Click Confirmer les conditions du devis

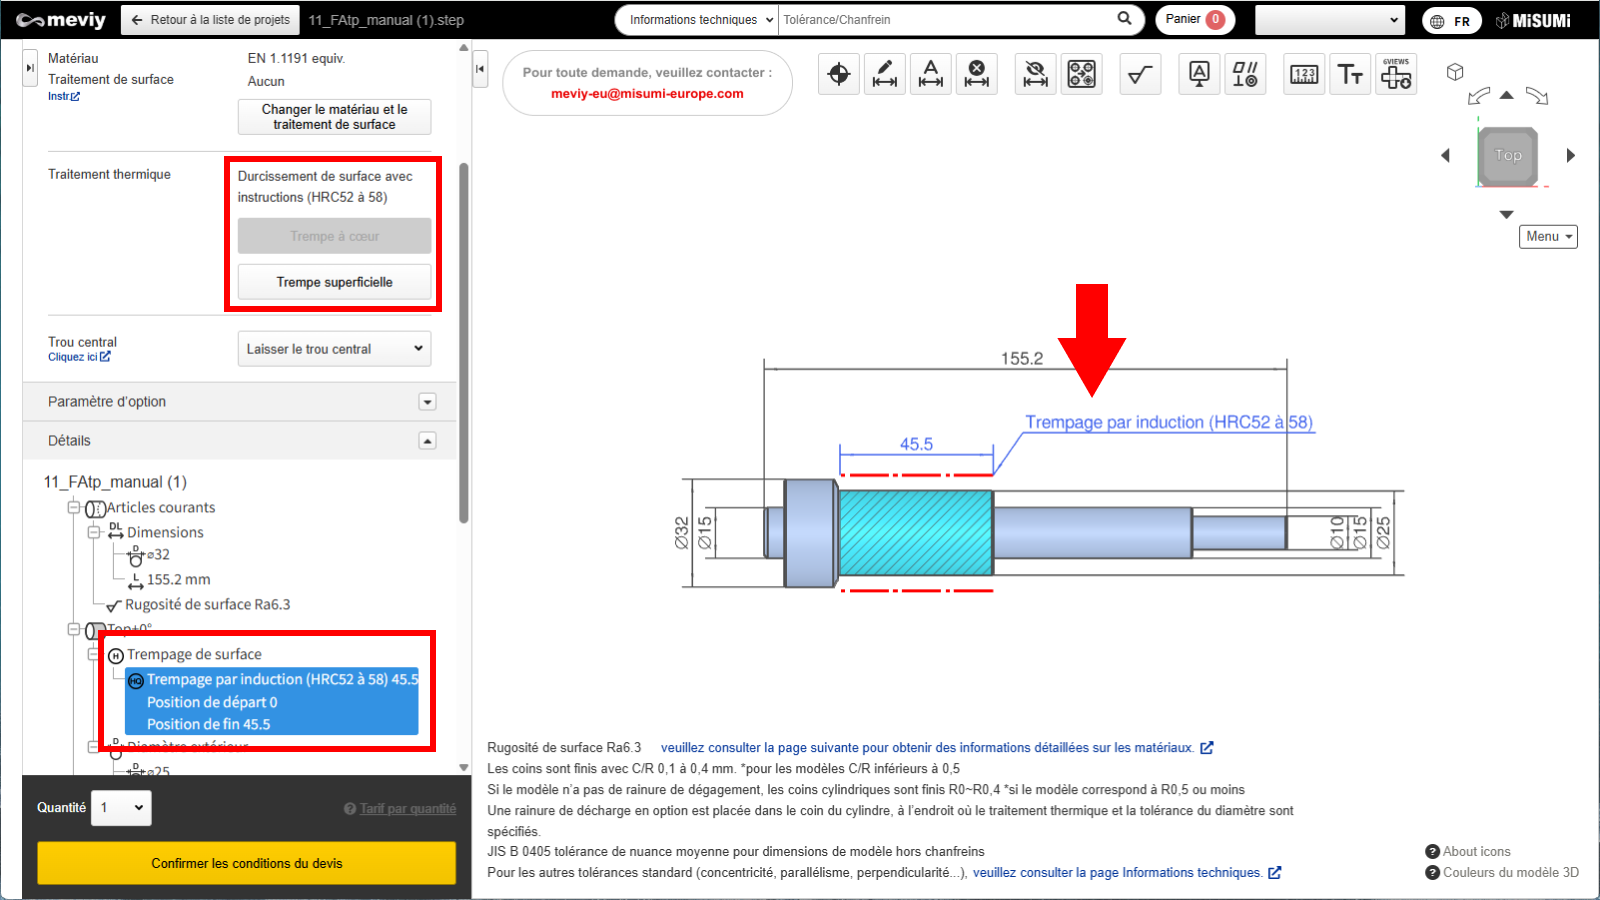[x=246, y=863]
